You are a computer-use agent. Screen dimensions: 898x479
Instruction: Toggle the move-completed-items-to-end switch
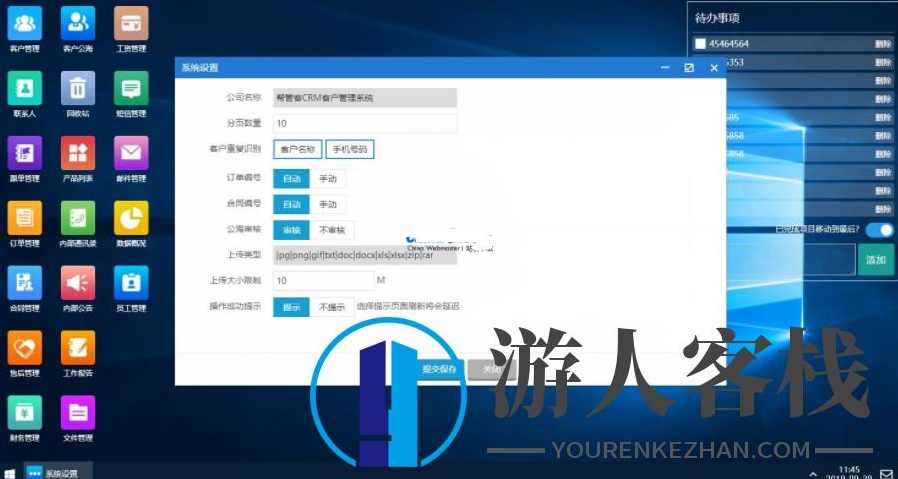(879, 229)
